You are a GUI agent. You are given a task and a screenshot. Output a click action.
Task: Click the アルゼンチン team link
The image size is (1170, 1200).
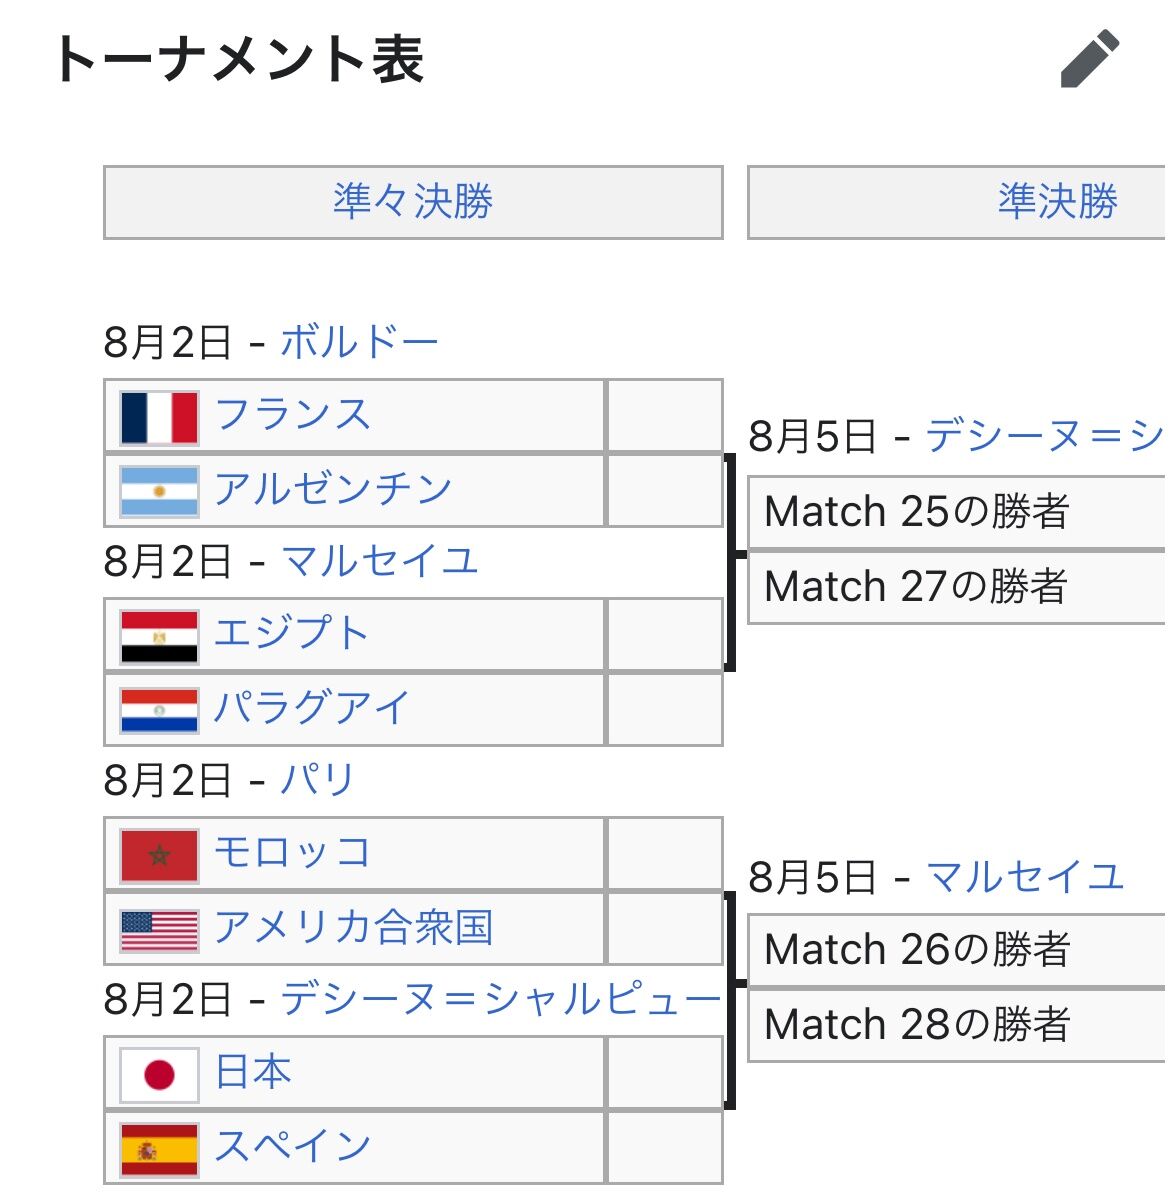click(x=333, y=489)
